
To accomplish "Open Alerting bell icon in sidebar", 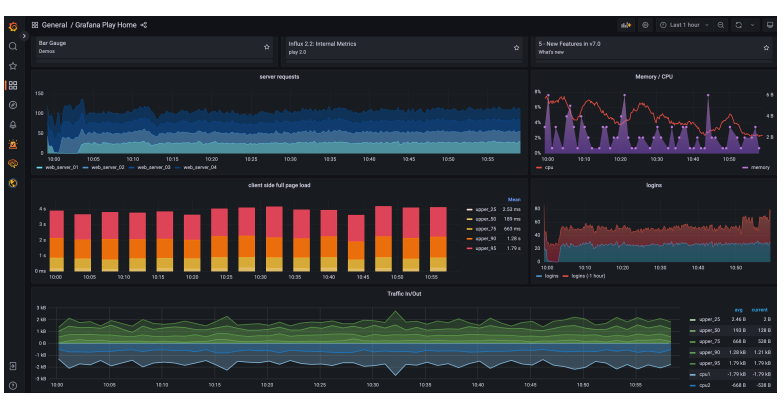I will point(14,124).
